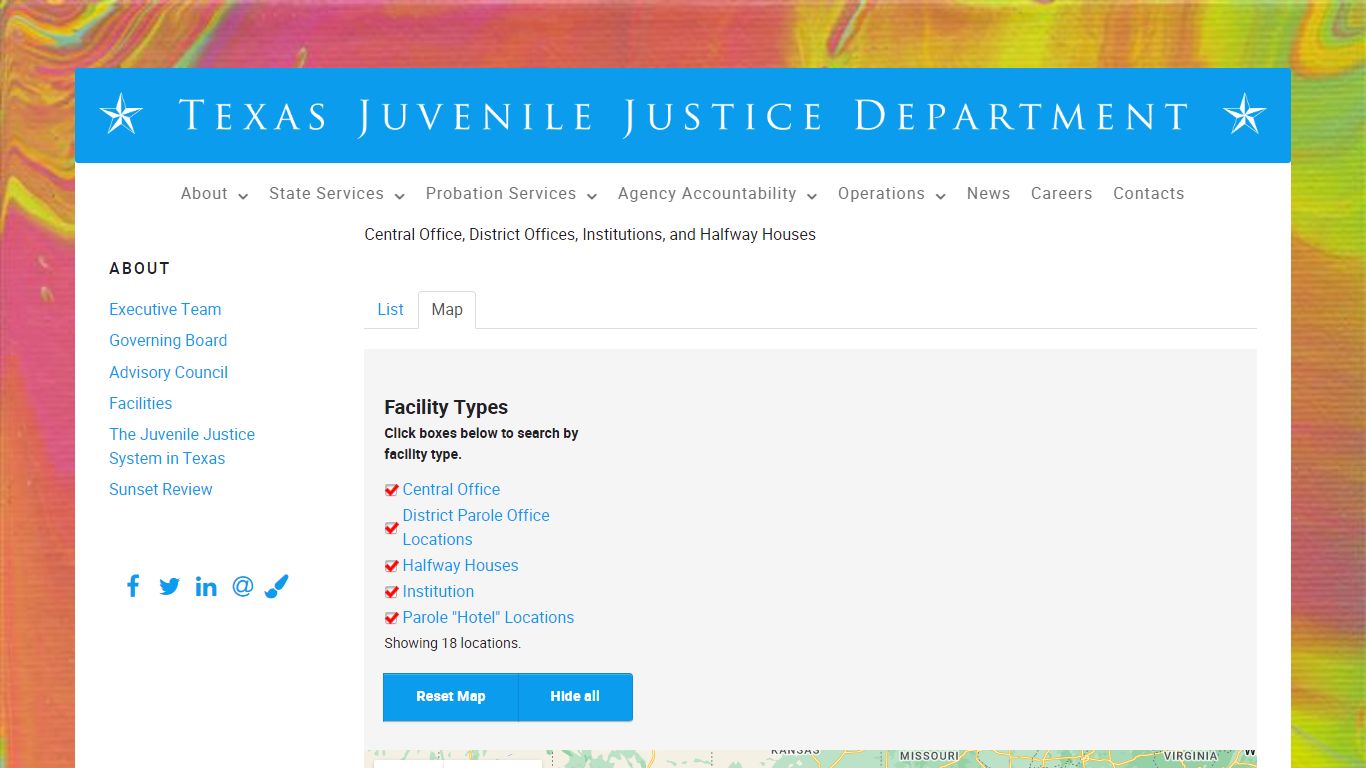Open the About menu label
This screenshot has width=1366, height=768.
pos(204,194)
